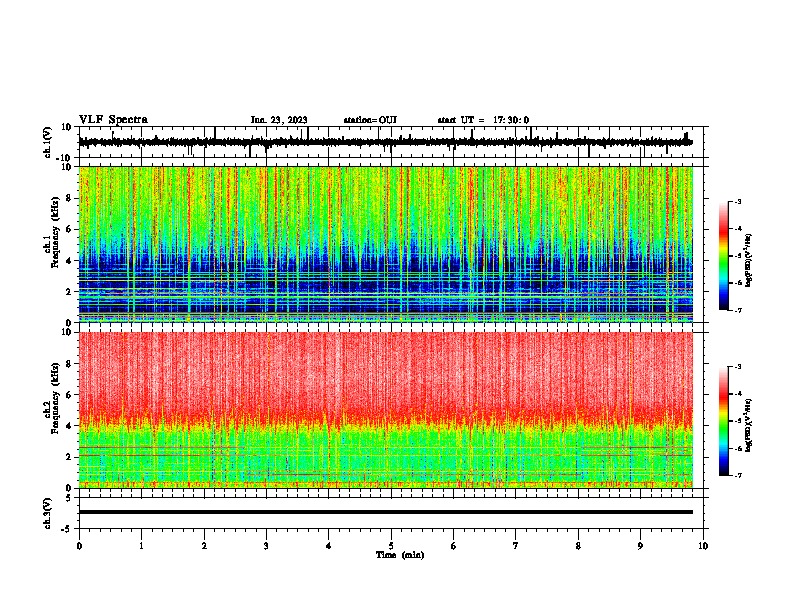This screenshot has width=792, height=612.
Task: Click the 'ch.1(V)' waveform axis label
Action: tap(48, 142)
